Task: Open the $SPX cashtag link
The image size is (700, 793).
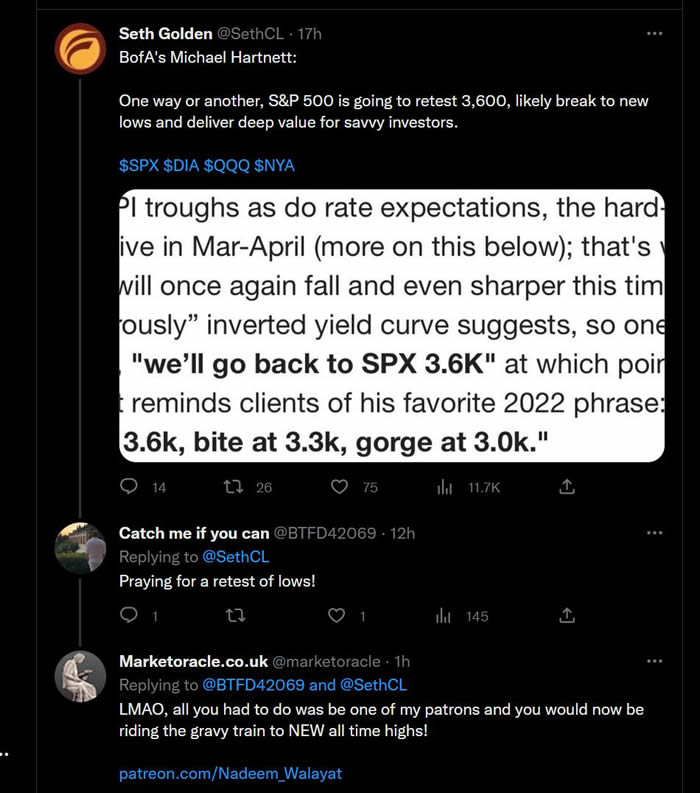Action: click(x=139, y=165)
